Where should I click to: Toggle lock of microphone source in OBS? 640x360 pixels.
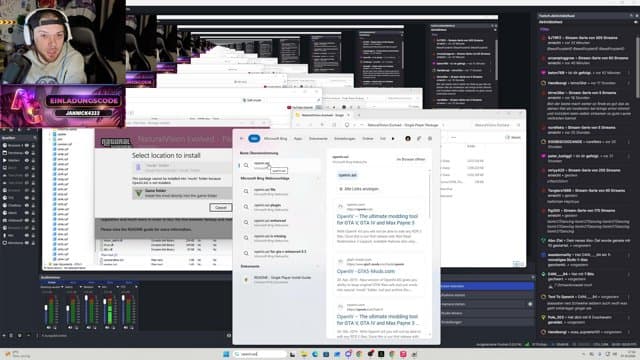coord(33,235)
